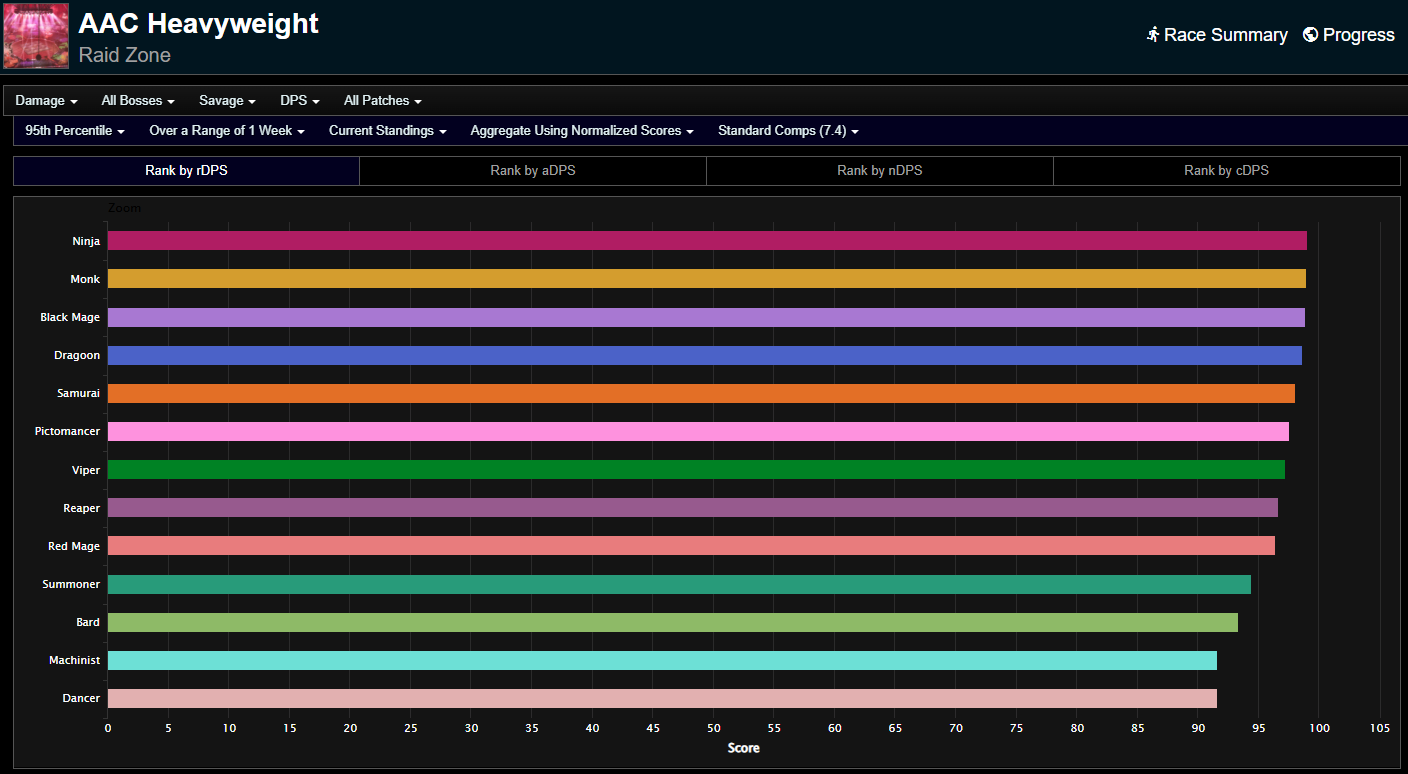Click the globe Progress icon

1310,35
